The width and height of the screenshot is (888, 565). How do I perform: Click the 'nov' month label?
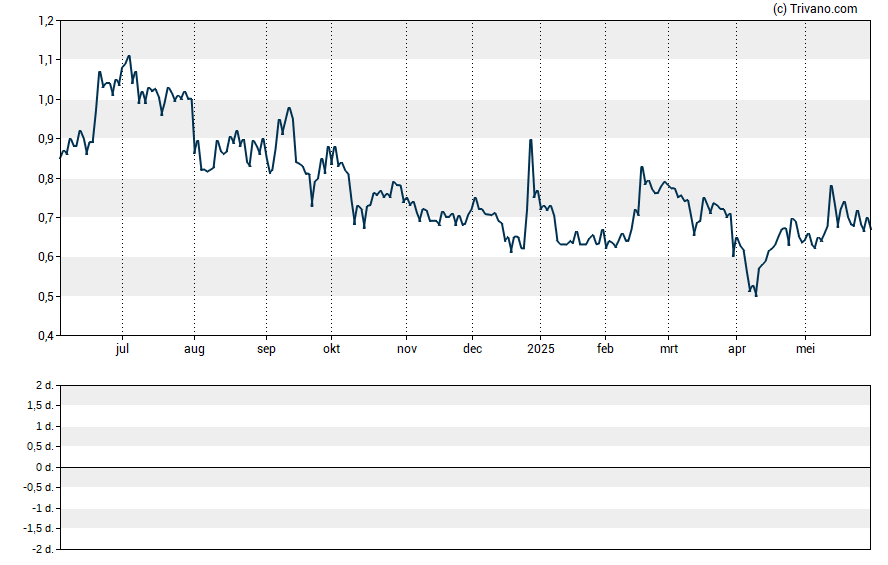click(x=407, y=349)
